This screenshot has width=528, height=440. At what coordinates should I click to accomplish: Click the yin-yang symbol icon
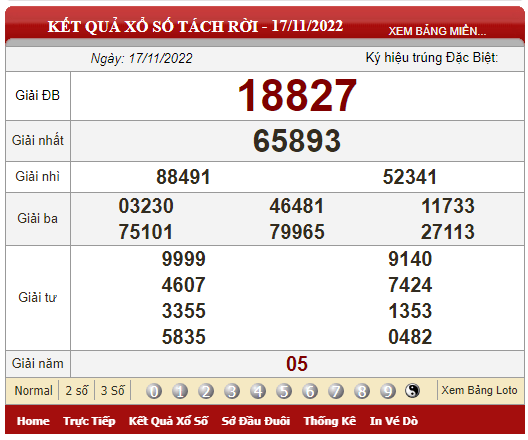coord(413,391)
